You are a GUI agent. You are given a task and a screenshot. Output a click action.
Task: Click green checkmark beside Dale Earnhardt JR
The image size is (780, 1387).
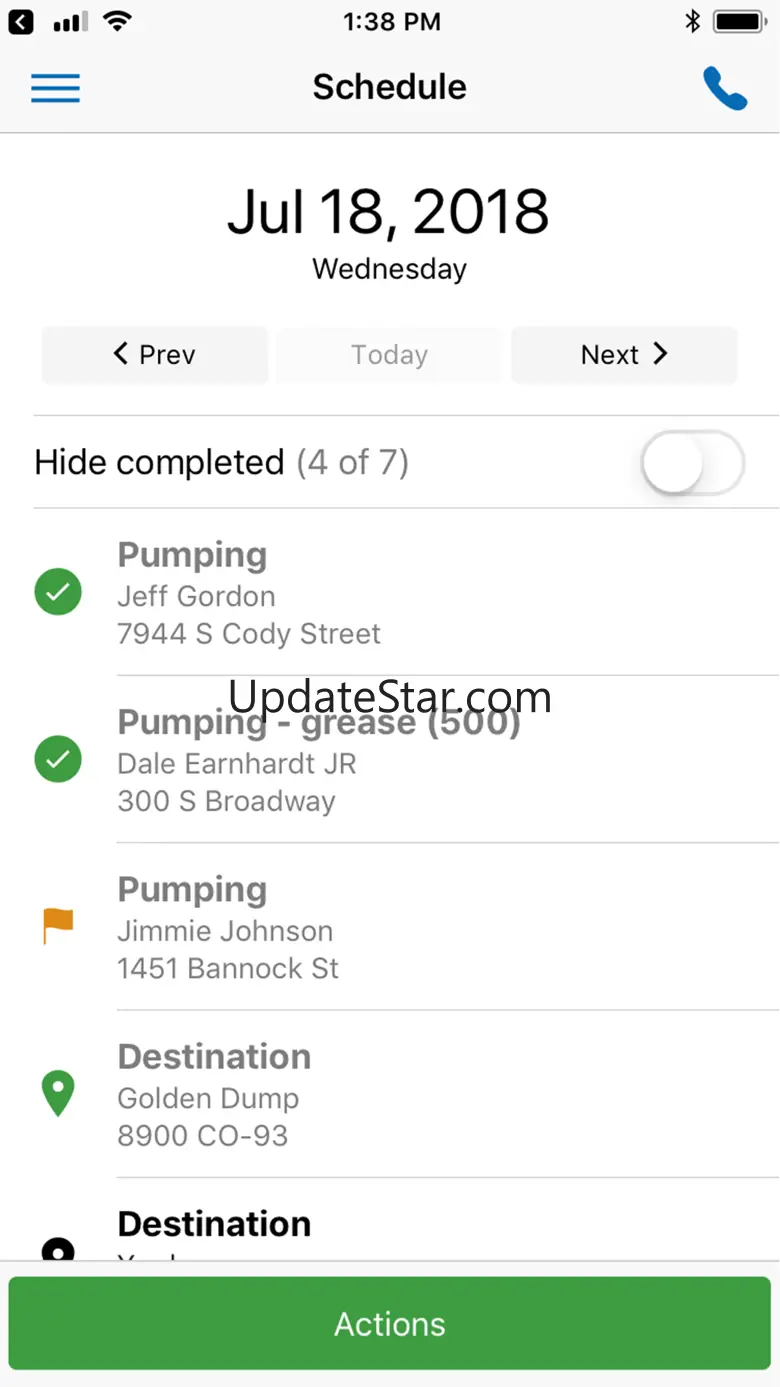tap(58, 760)
